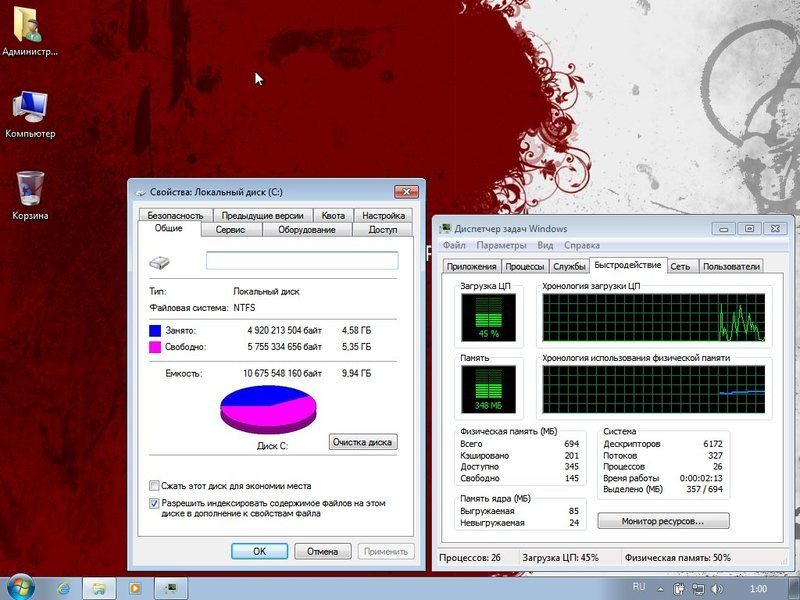Open the Файл menu in Task Manager
Image resolution: width=800 pixels, height=600 pixels.
(x=453, y=245)
